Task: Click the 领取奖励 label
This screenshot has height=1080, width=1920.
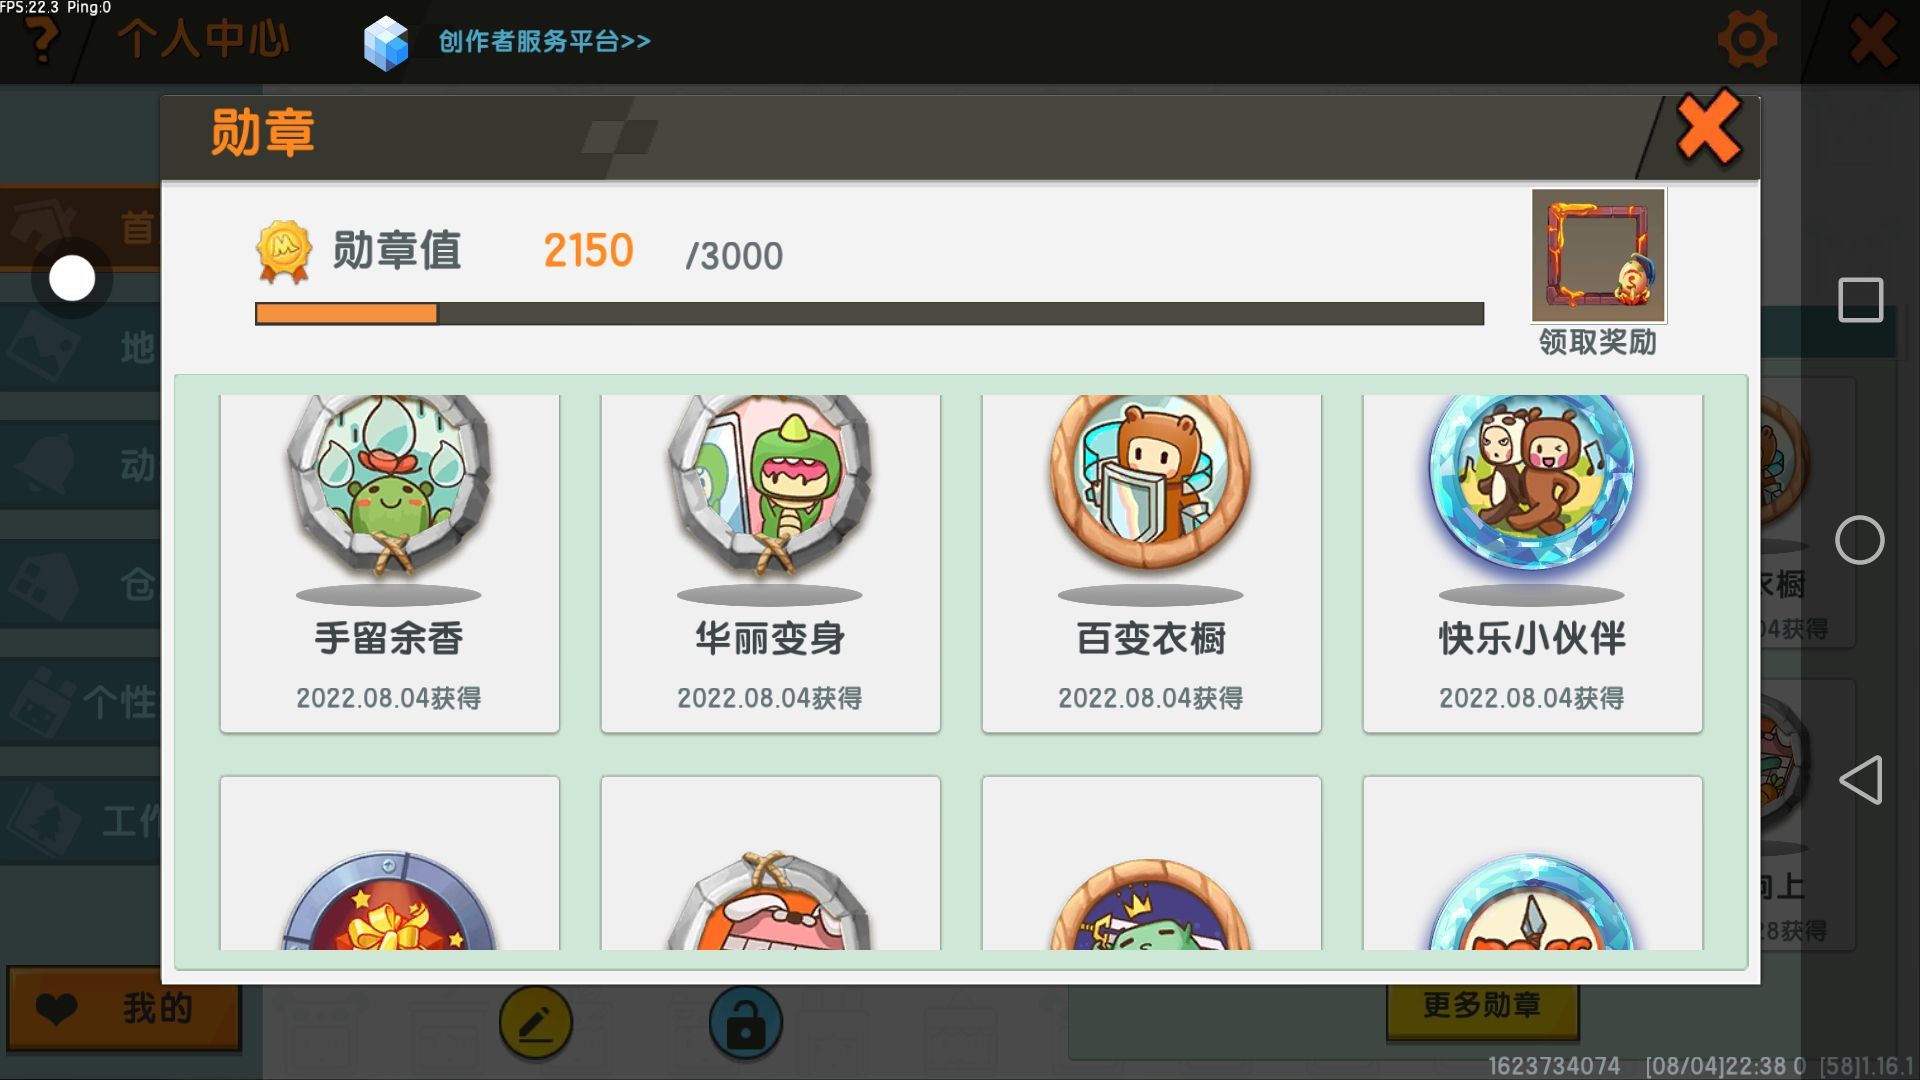Action: pos(1597,342)
